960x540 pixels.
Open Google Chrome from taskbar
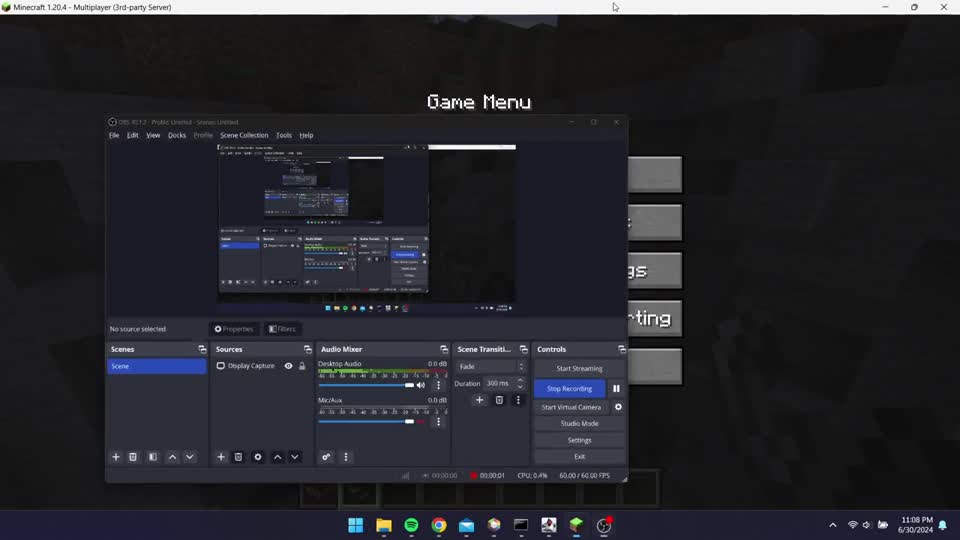(x=439, y=525)
